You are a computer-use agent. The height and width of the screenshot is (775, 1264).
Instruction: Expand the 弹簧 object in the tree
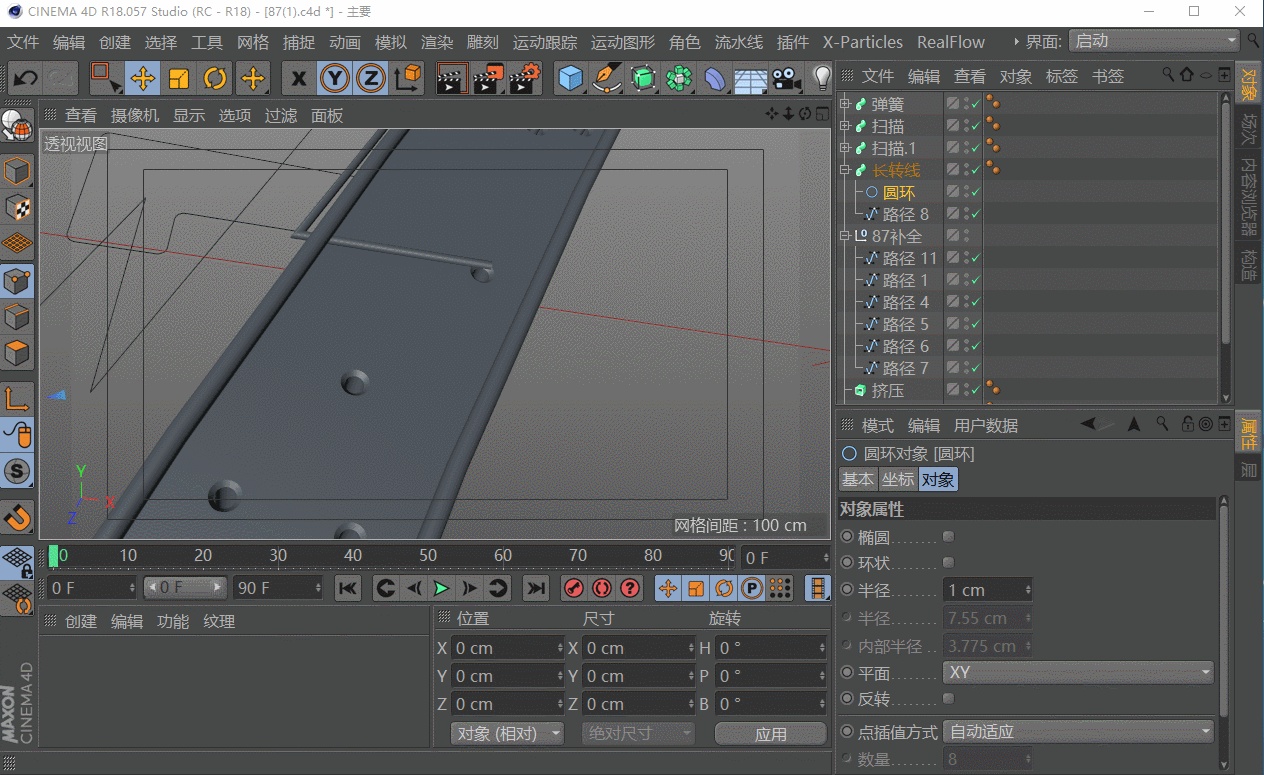point(845,104)
